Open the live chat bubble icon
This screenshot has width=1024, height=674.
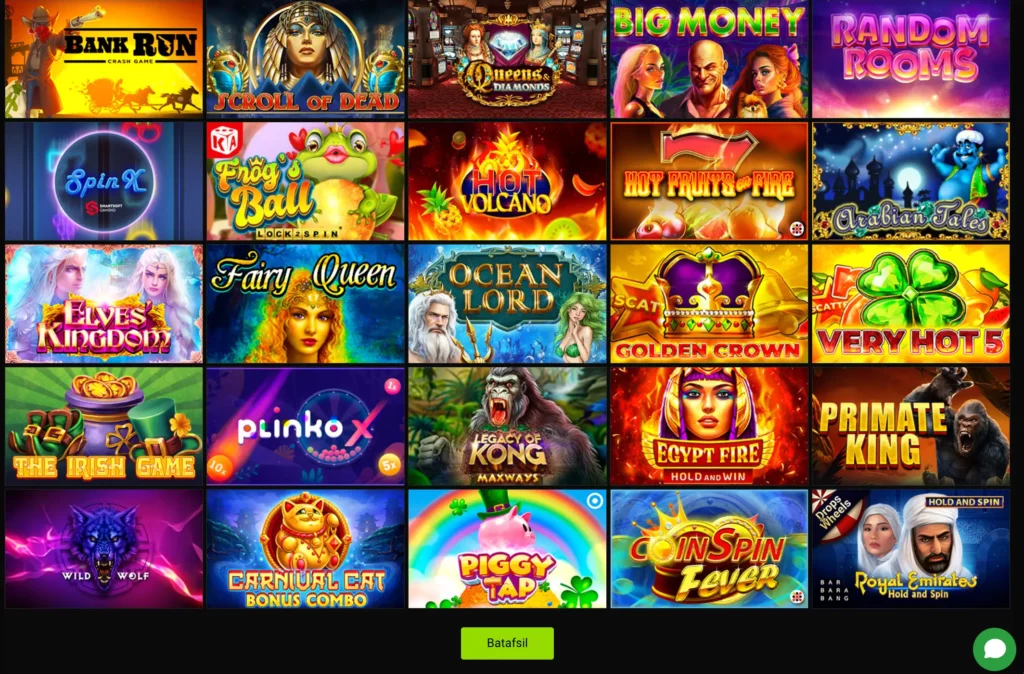coord(994,649)
